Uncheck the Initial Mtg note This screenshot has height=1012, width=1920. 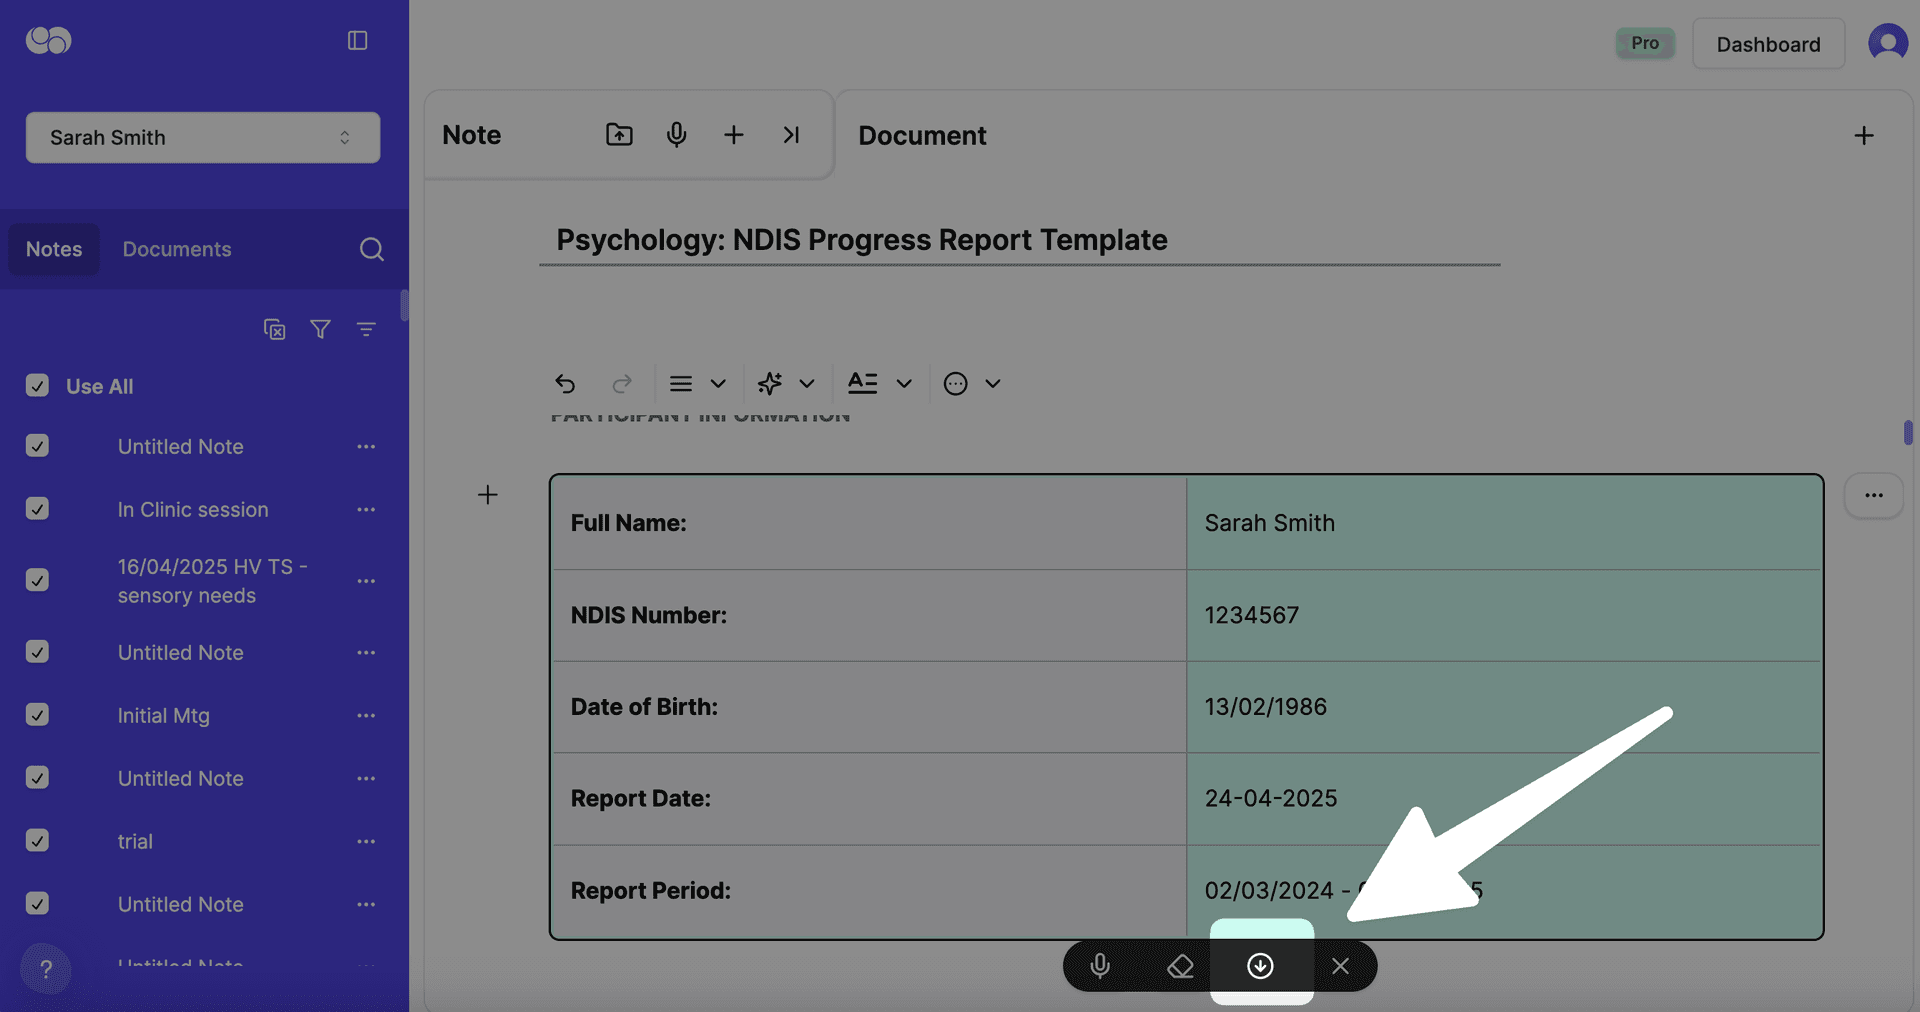pyautogui.click(x=37, y=715)
